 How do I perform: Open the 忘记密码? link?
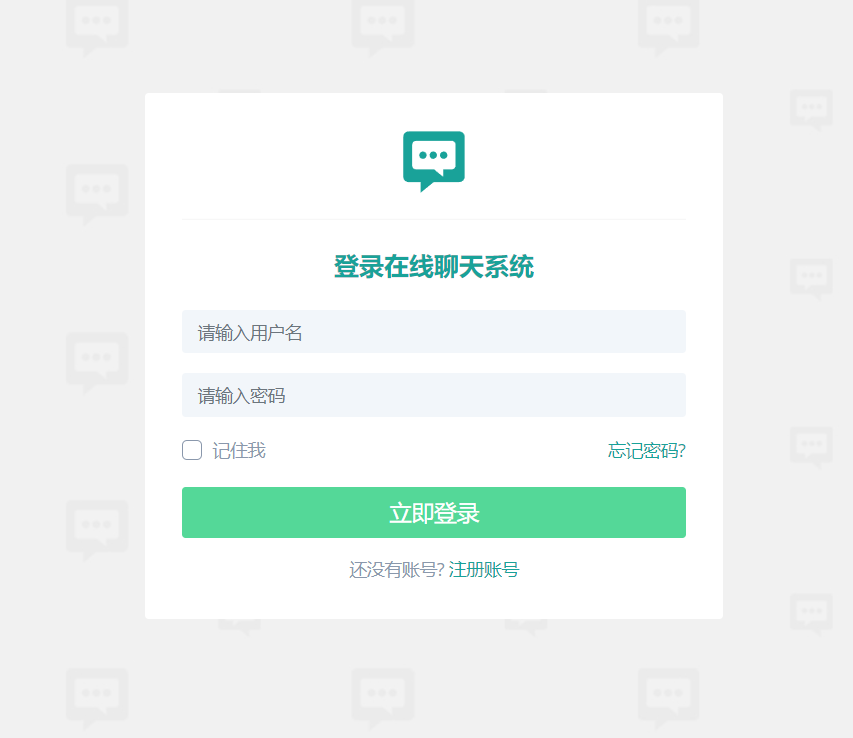point(647,451)
